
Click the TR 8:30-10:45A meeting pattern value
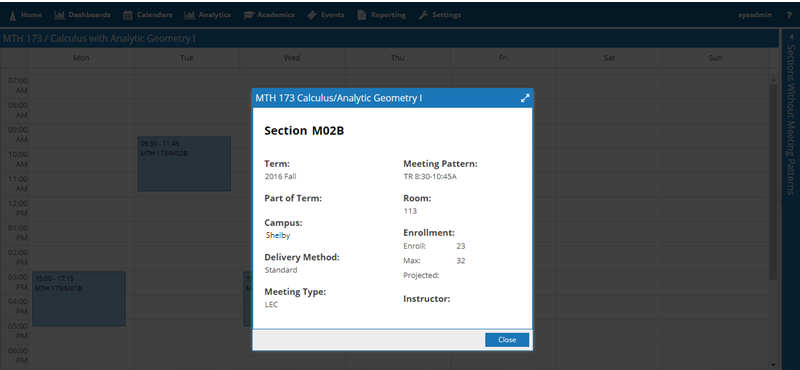point(430,177)
